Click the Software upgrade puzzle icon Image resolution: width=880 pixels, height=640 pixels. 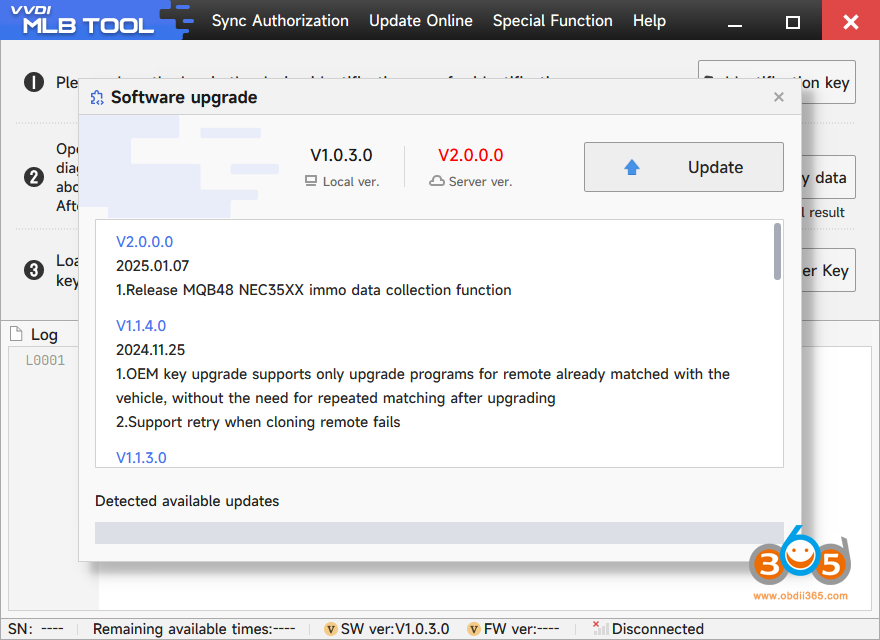[x=97, y=98]
